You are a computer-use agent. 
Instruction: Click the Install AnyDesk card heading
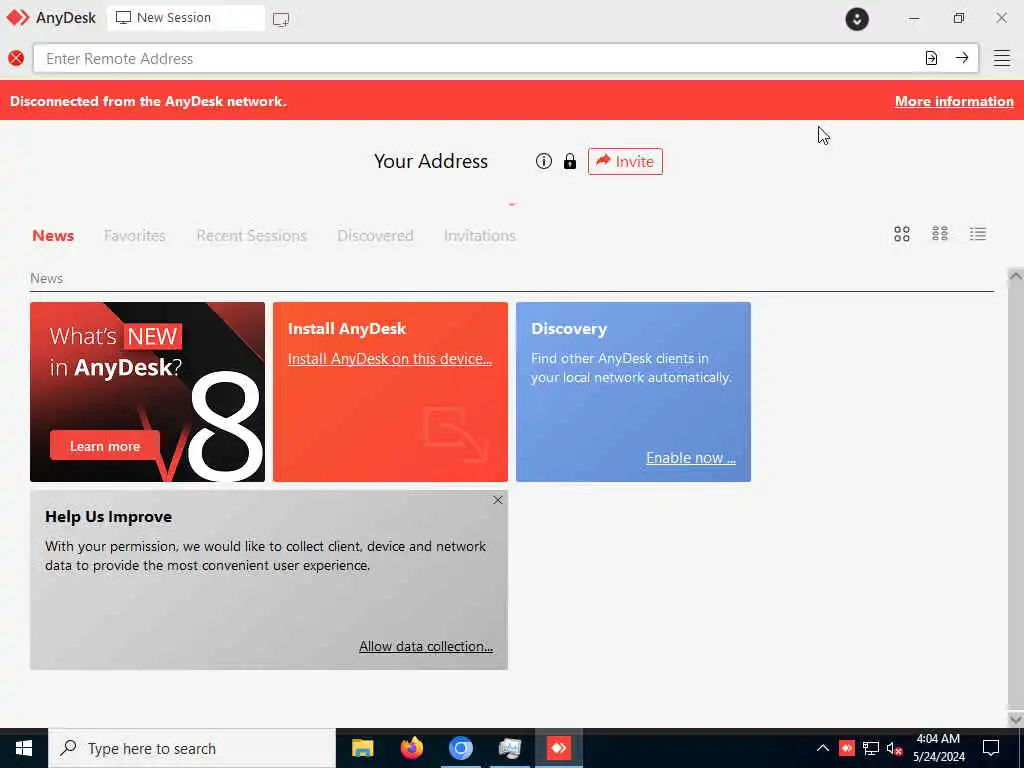pos(347,328)
